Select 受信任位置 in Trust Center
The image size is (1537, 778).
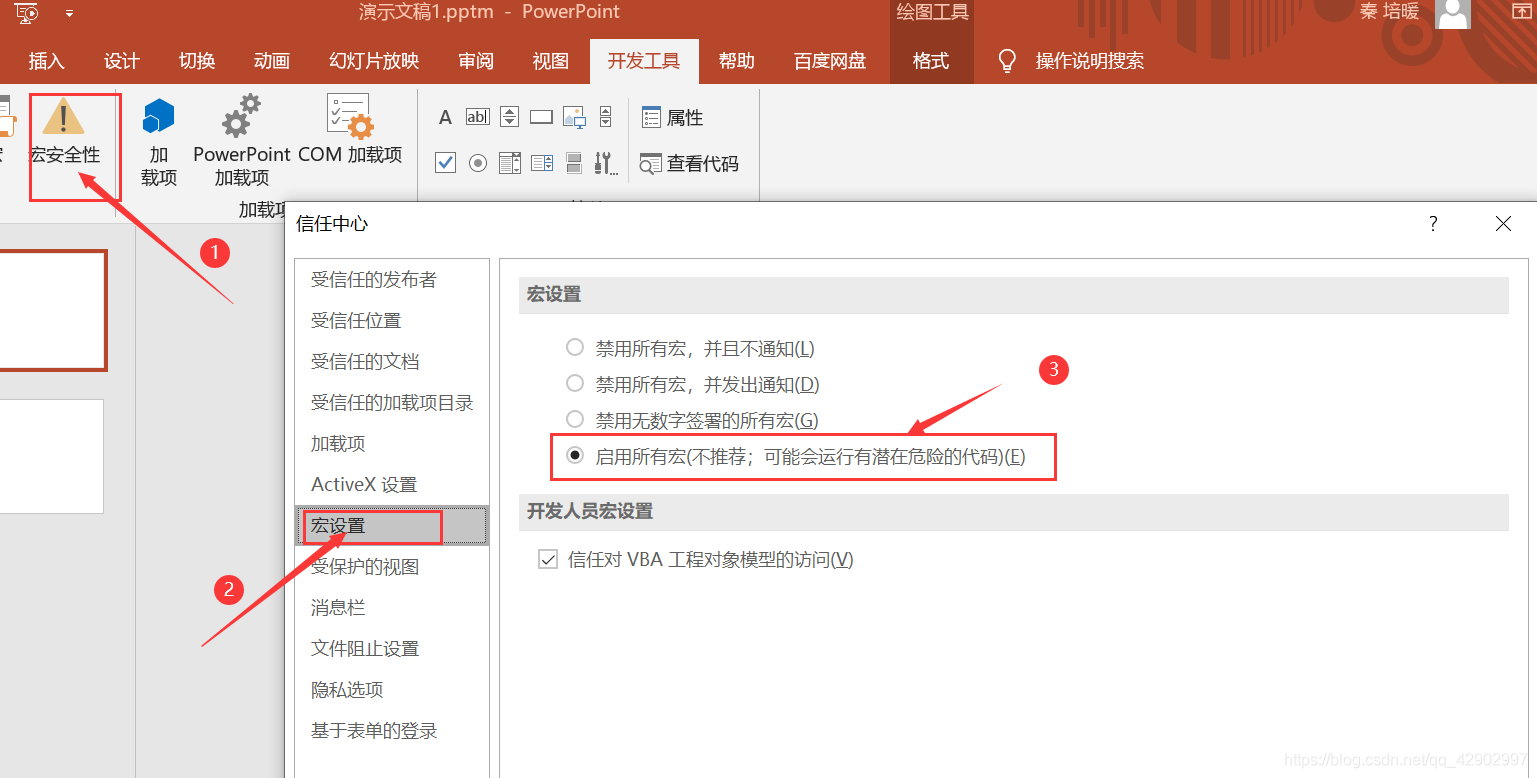point(391,321)
